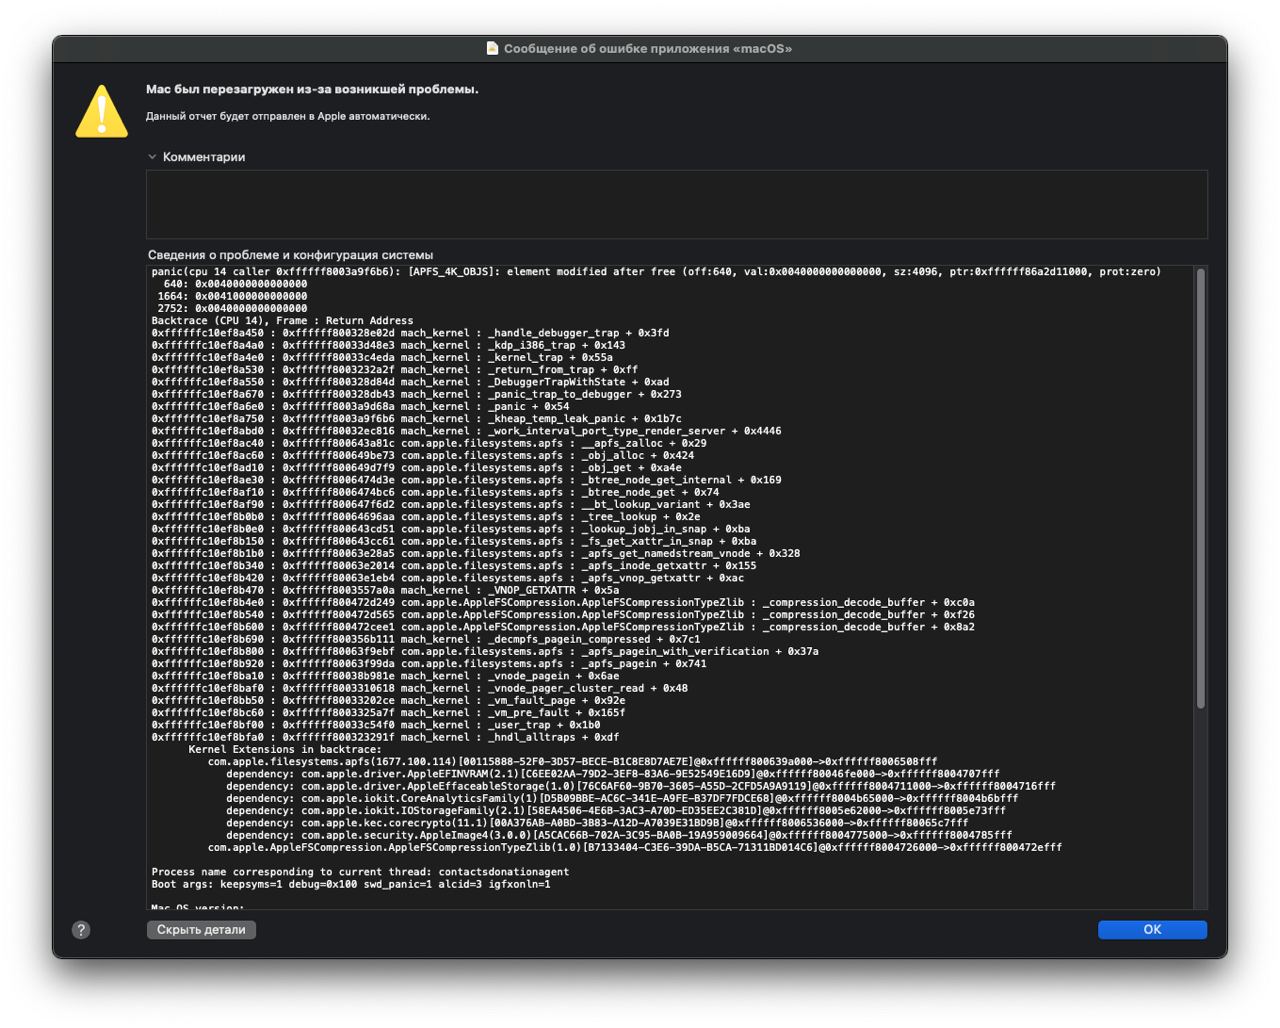Collapse the Комментарии section chevron
This screenshot has width=1280, height=1028.
click(152, 157)
